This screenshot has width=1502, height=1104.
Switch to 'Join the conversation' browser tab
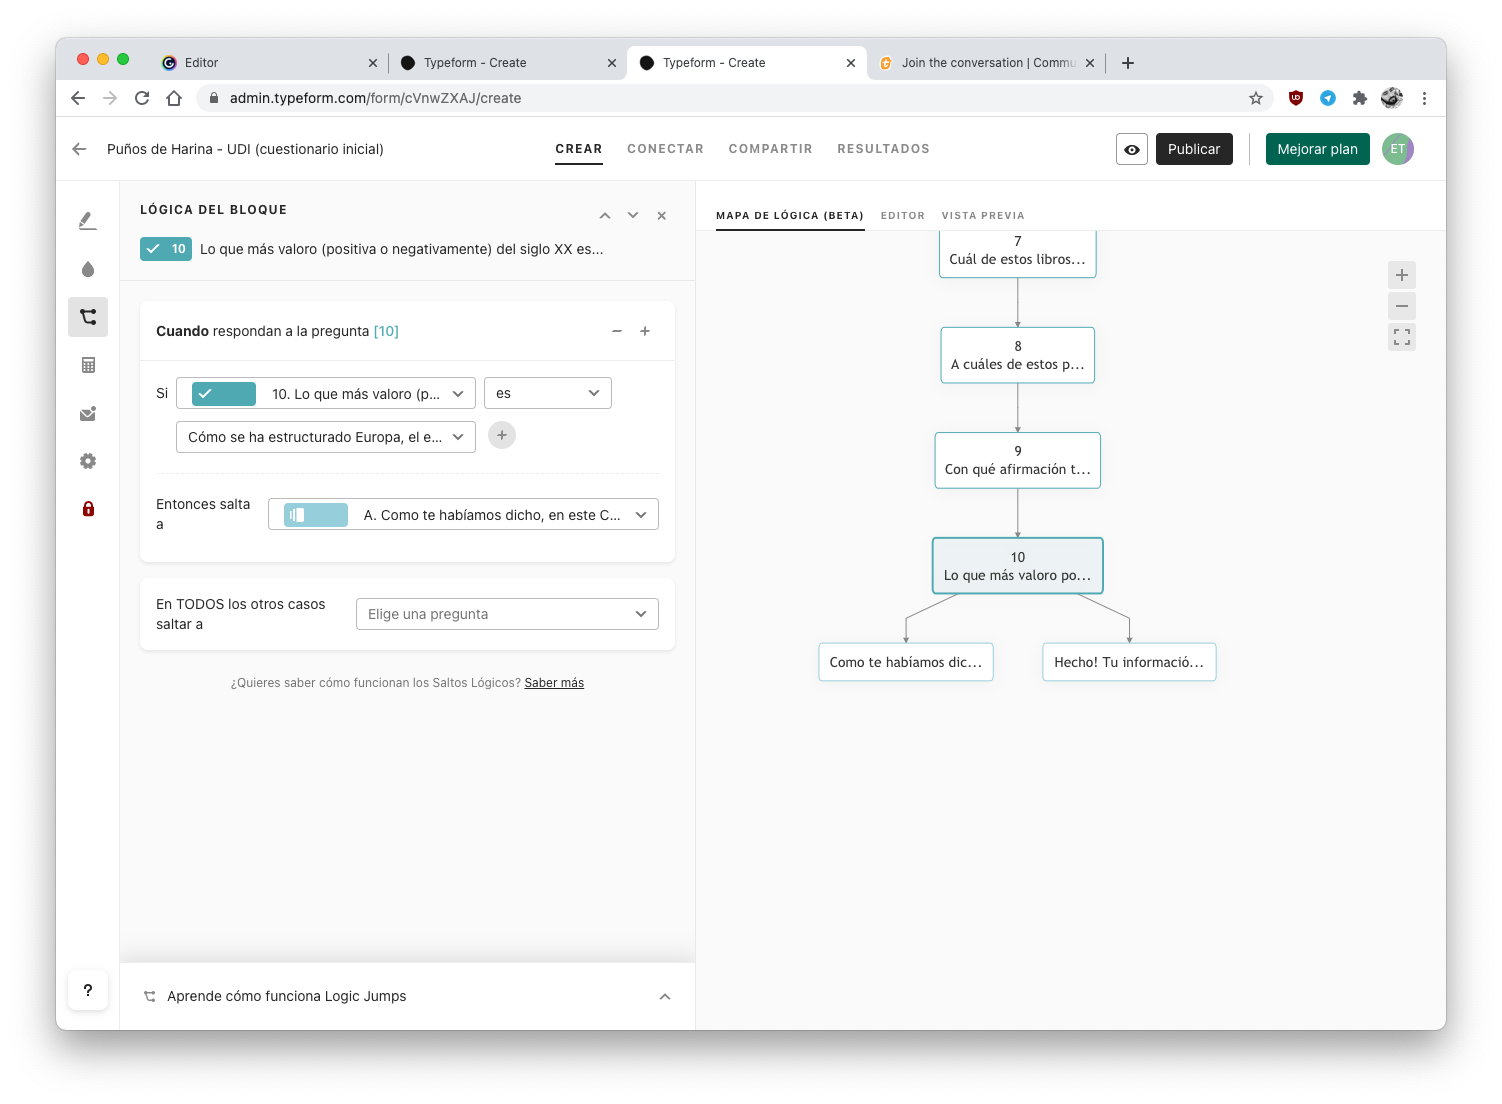(986, 62)
